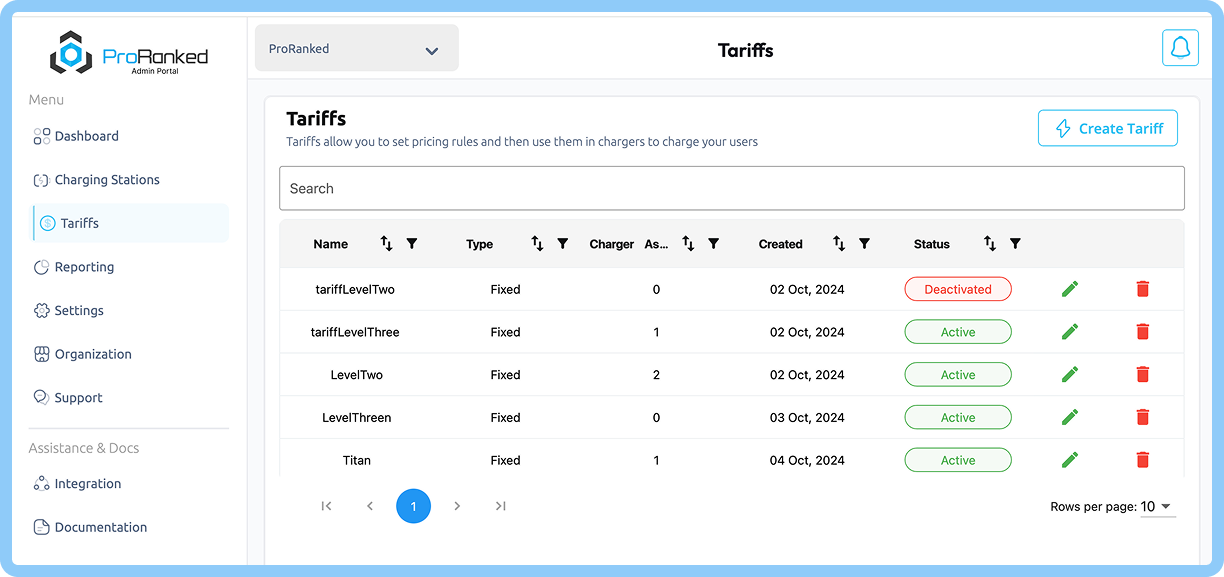1224x577 pixels.
Task: Expand the Rows per page dropdown
Action: tap(1158, 507)
